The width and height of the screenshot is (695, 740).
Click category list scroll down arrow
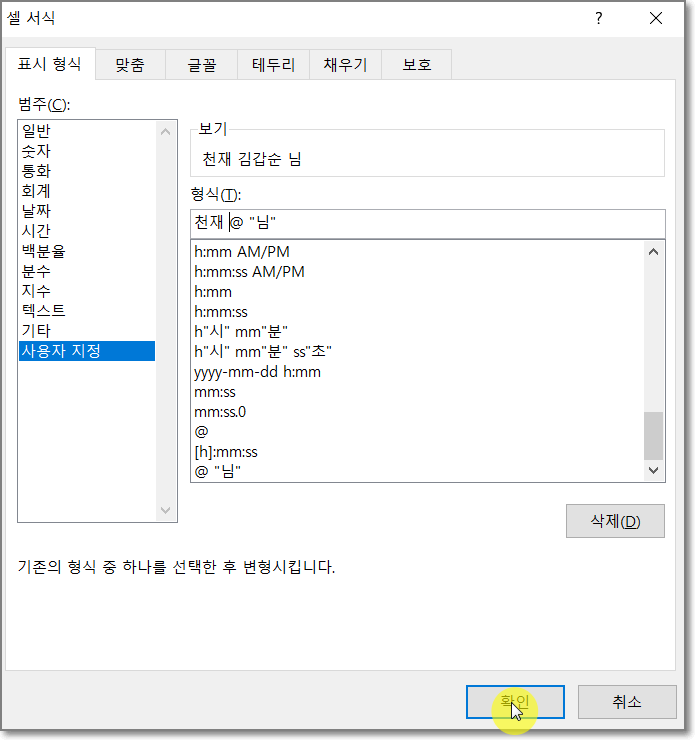coord(165,510)
